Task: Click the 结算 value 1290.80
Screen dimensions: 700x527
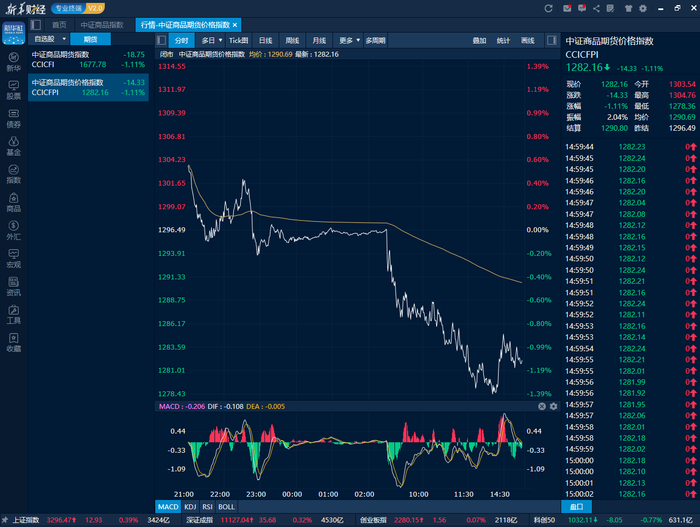Action: pyautogui.click(x=614, y=128)
